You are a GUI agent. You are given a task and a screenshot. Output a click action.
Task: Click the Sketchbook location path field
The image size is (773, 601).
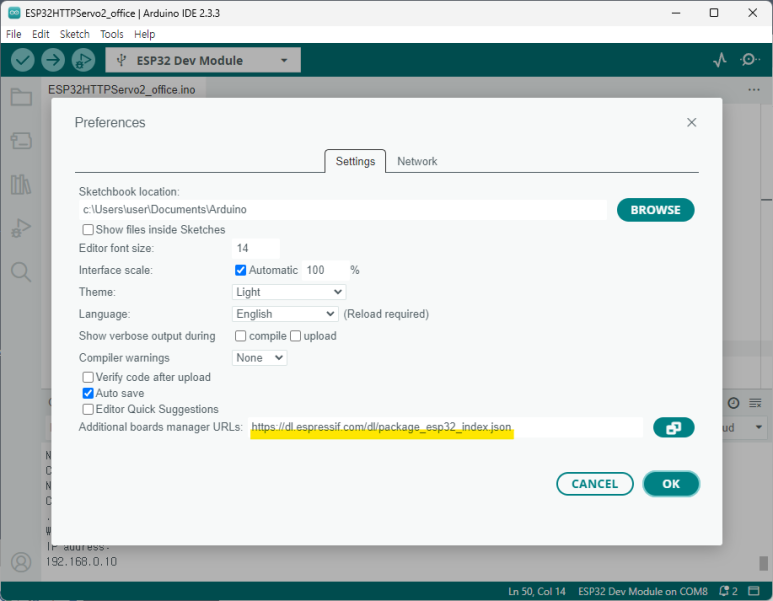tap(343, 210)
